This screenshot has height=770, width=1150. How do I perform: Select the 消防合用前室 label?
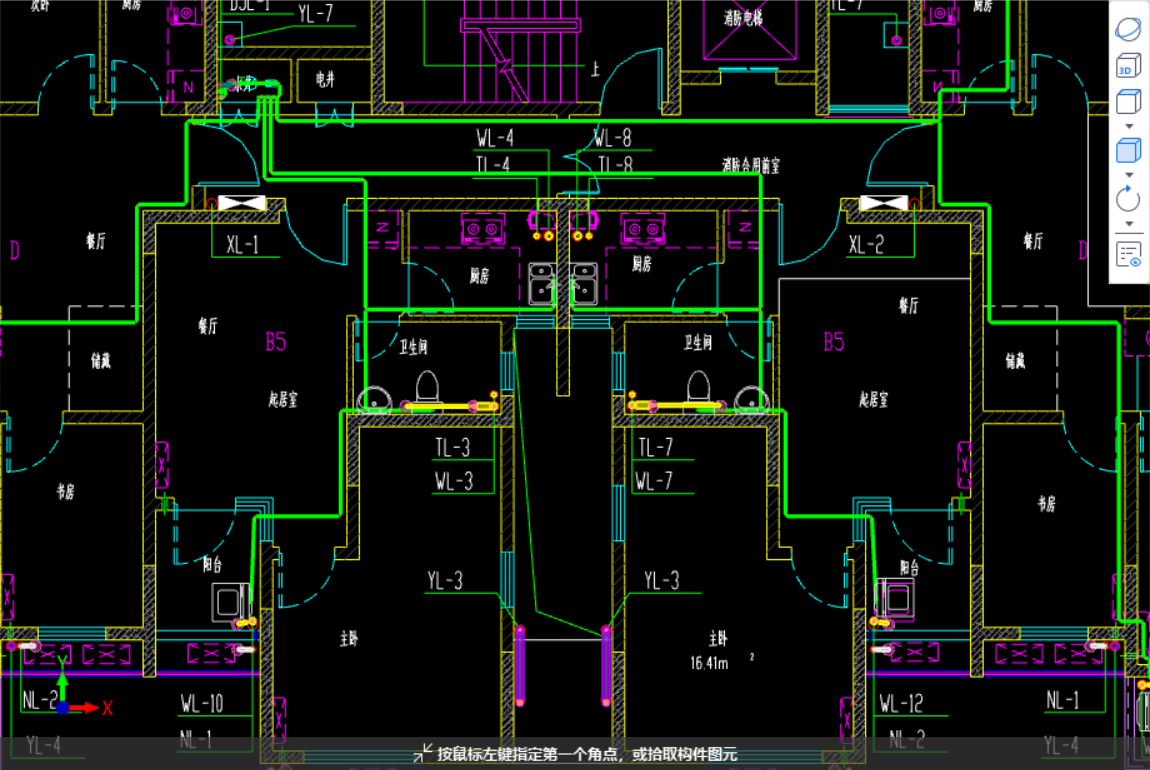tap(751, 165)
